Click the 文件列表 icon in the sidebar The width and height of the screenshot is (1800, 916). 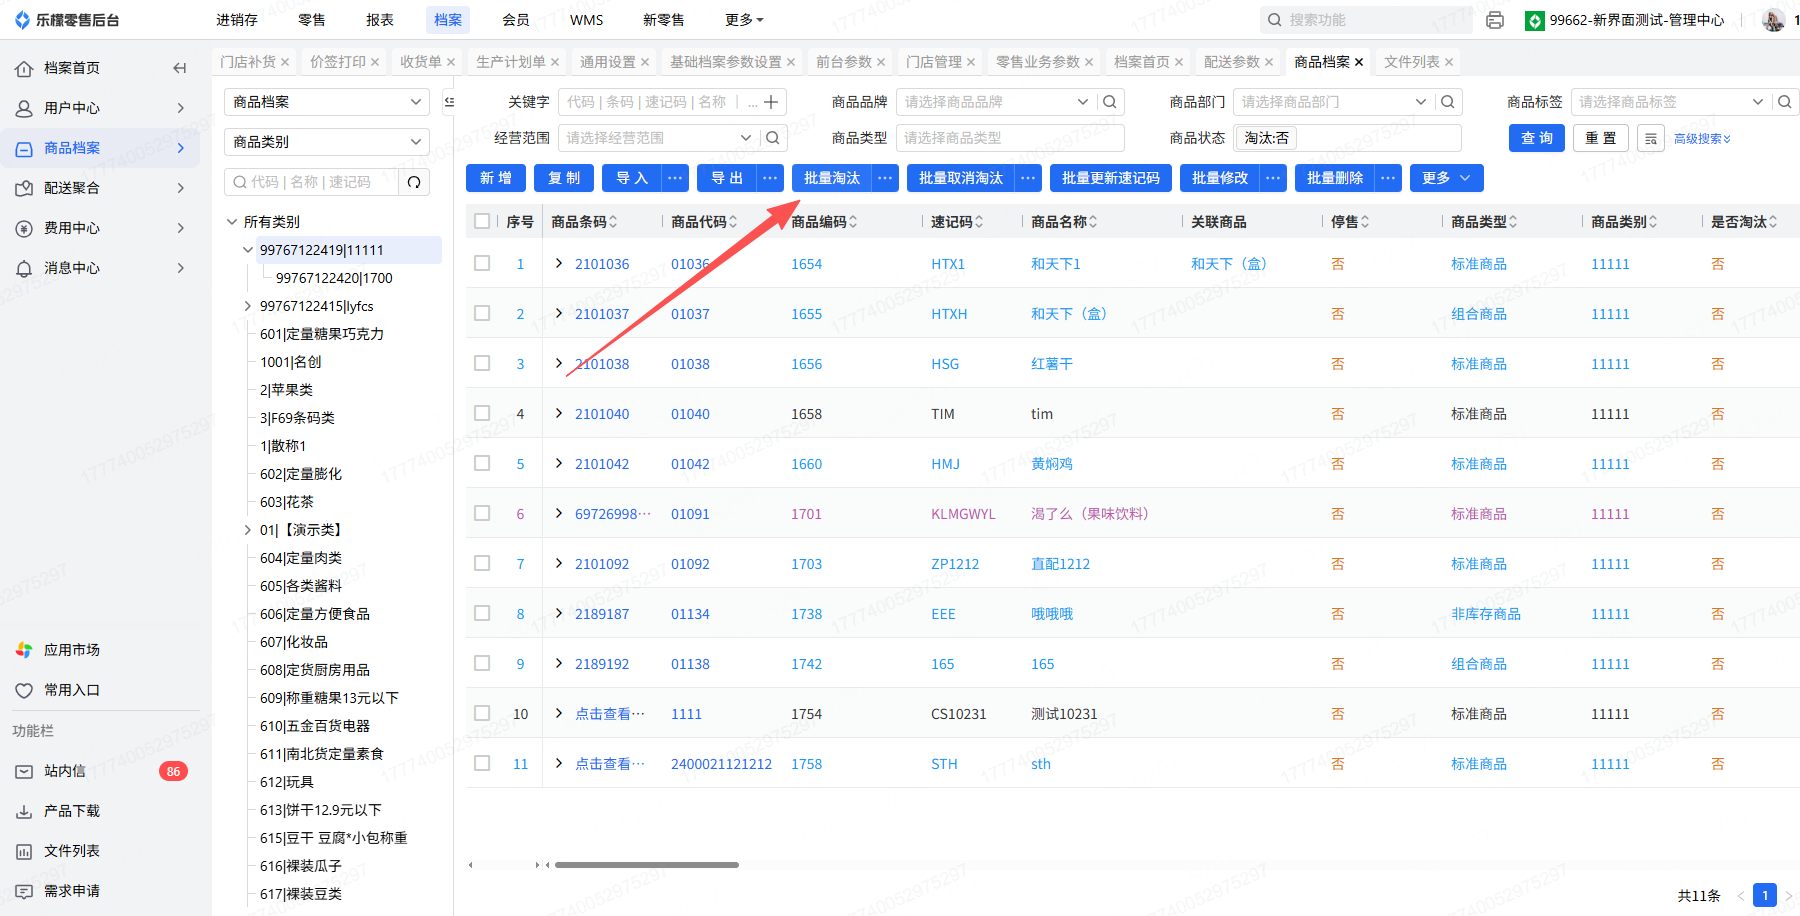click(24, 851)
